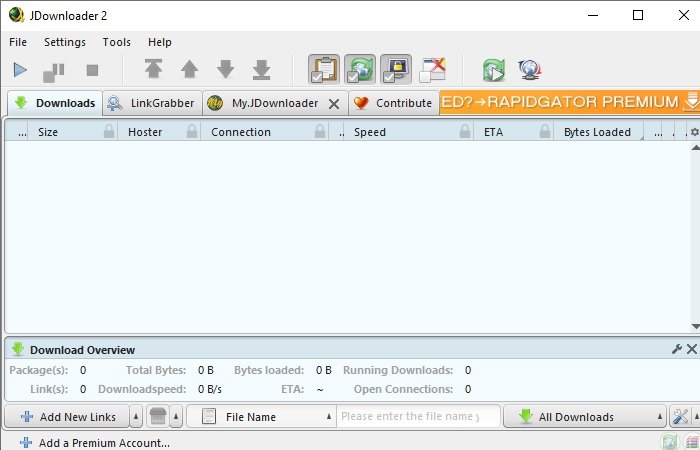Toggle clipboard observer
The width and height of the screenshot is (700, 450).
click(324, 69)
